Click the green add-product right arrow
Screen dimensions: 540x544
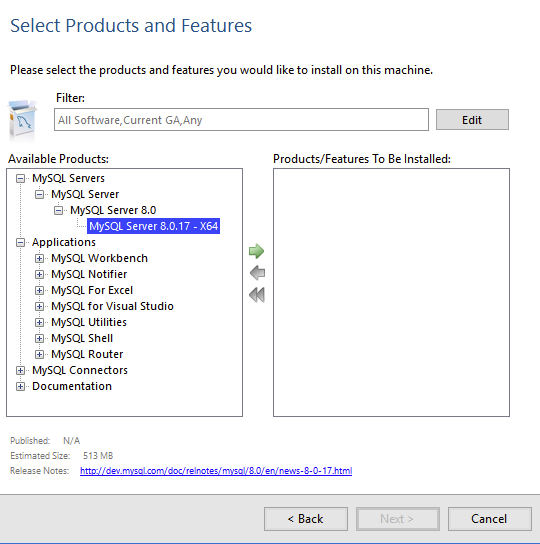256,251
